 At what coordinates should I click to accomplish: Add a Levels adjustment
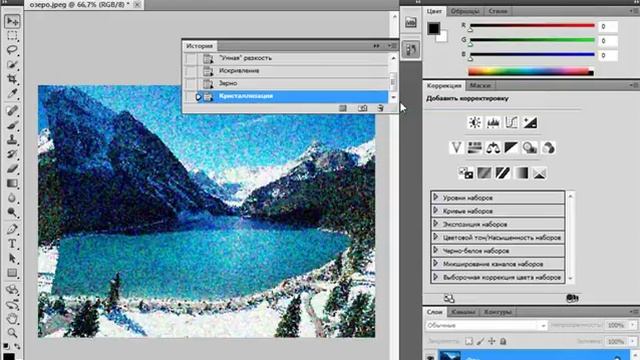point(493,122)
